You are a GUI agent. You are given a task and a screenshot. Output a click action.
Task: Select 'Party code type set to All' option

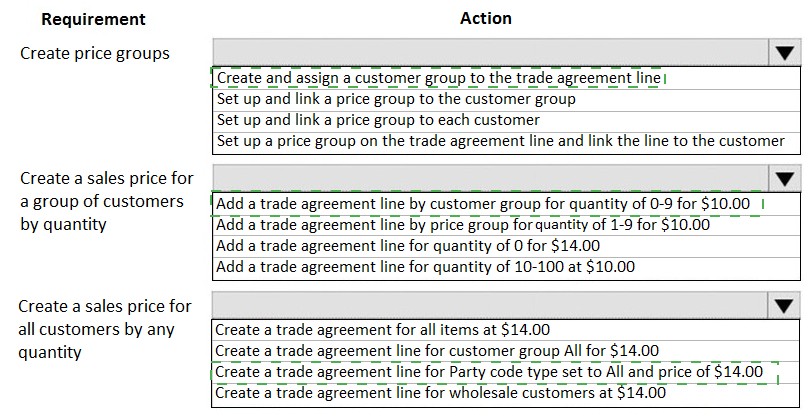[x=490, y=372]
